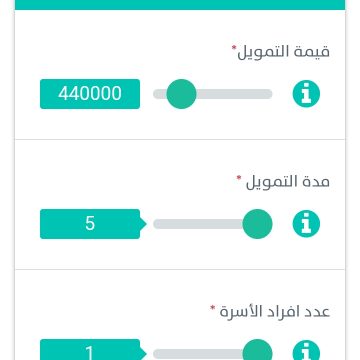The height and width of the screenshot is (360, 360).
Task: Click the teal header bar at top
Action: coord(180,5)
